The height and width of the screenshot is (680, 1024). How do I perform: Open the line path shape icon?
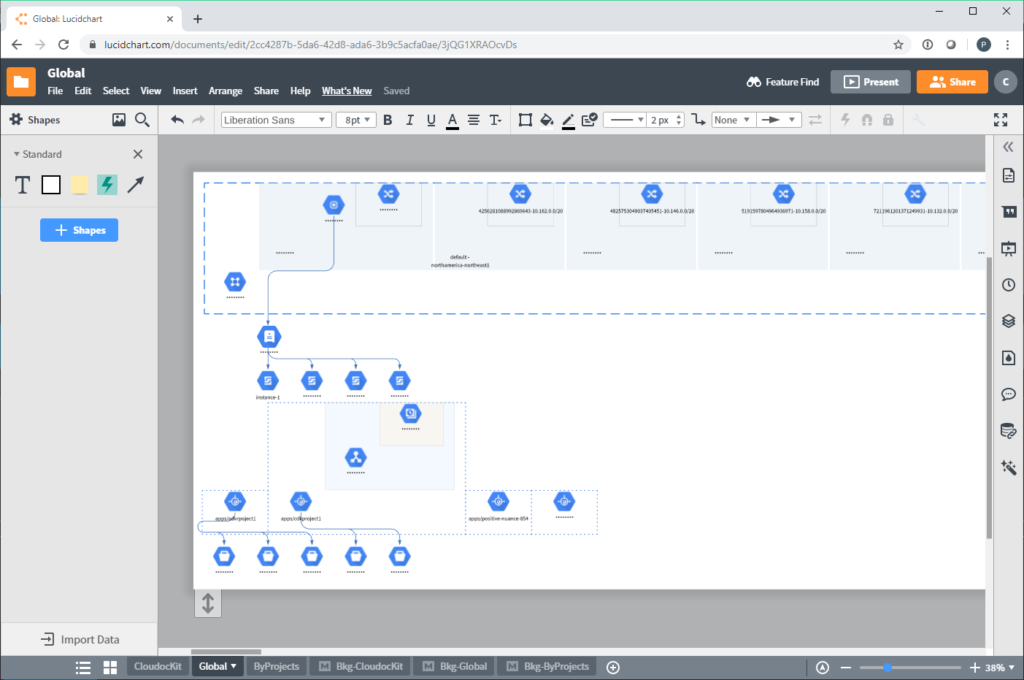click(x=699, y=120)
